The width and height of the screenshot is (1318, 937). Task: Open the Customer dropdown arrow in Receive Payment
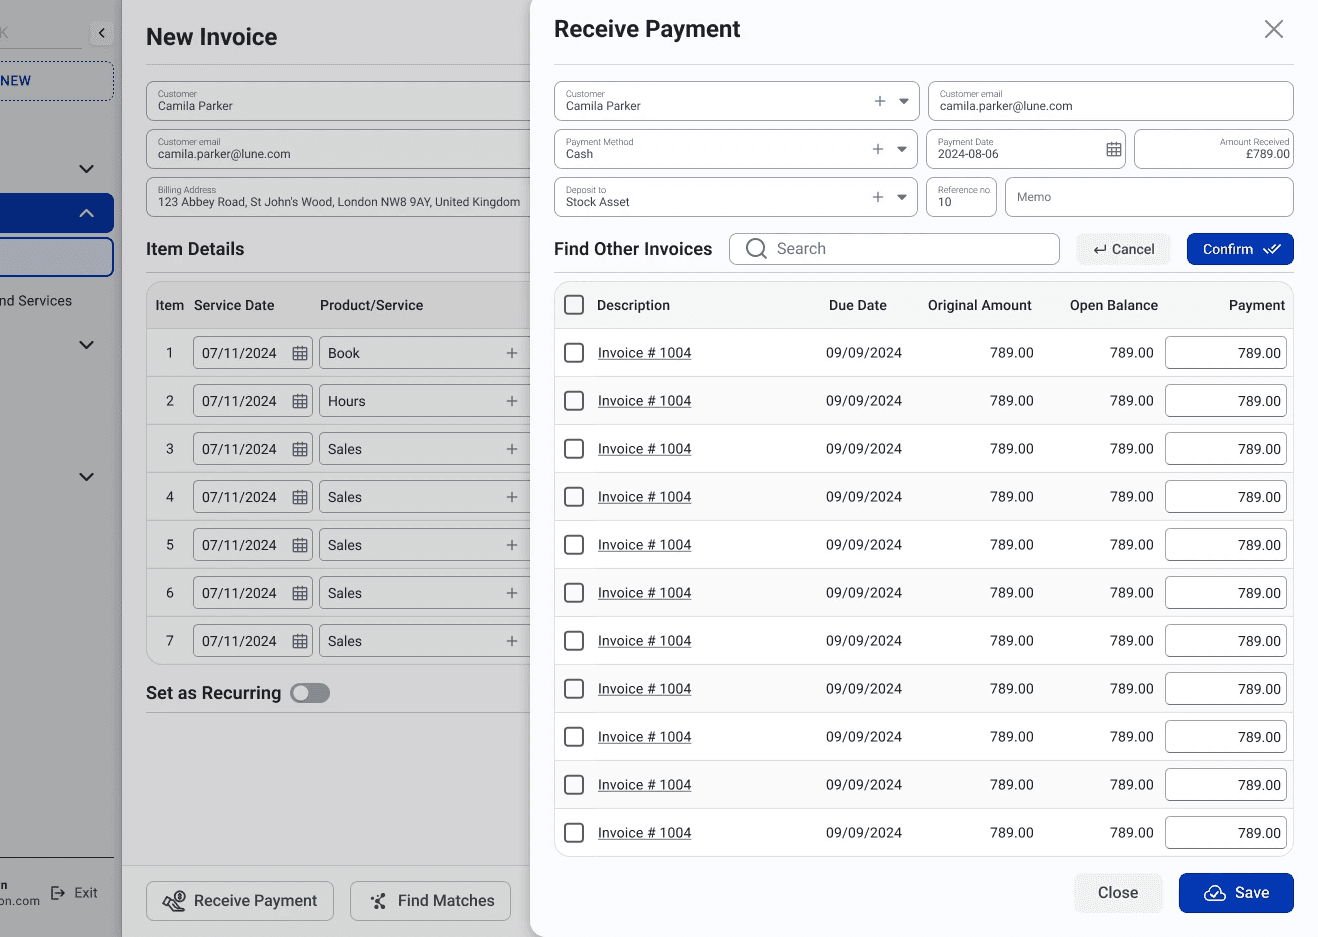pyautogui.click(x=904, y=101)
